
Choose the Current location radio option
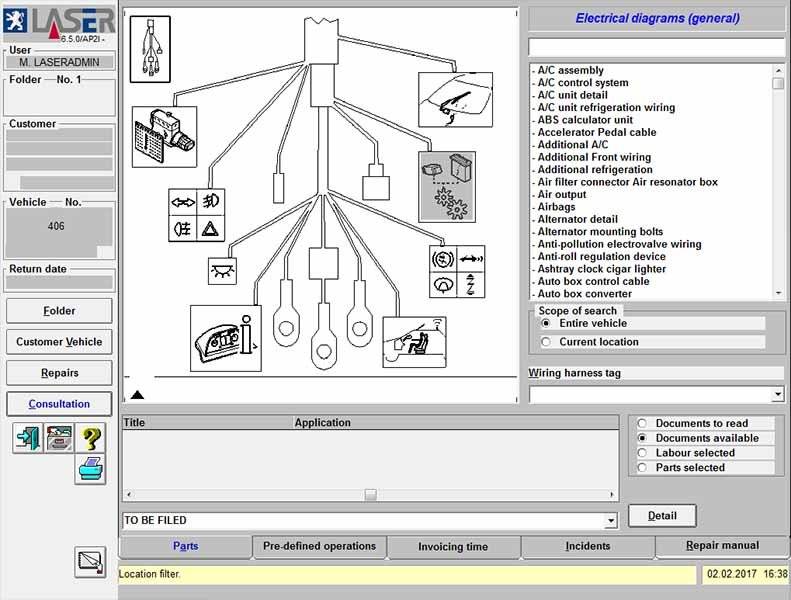pos(546,342)
